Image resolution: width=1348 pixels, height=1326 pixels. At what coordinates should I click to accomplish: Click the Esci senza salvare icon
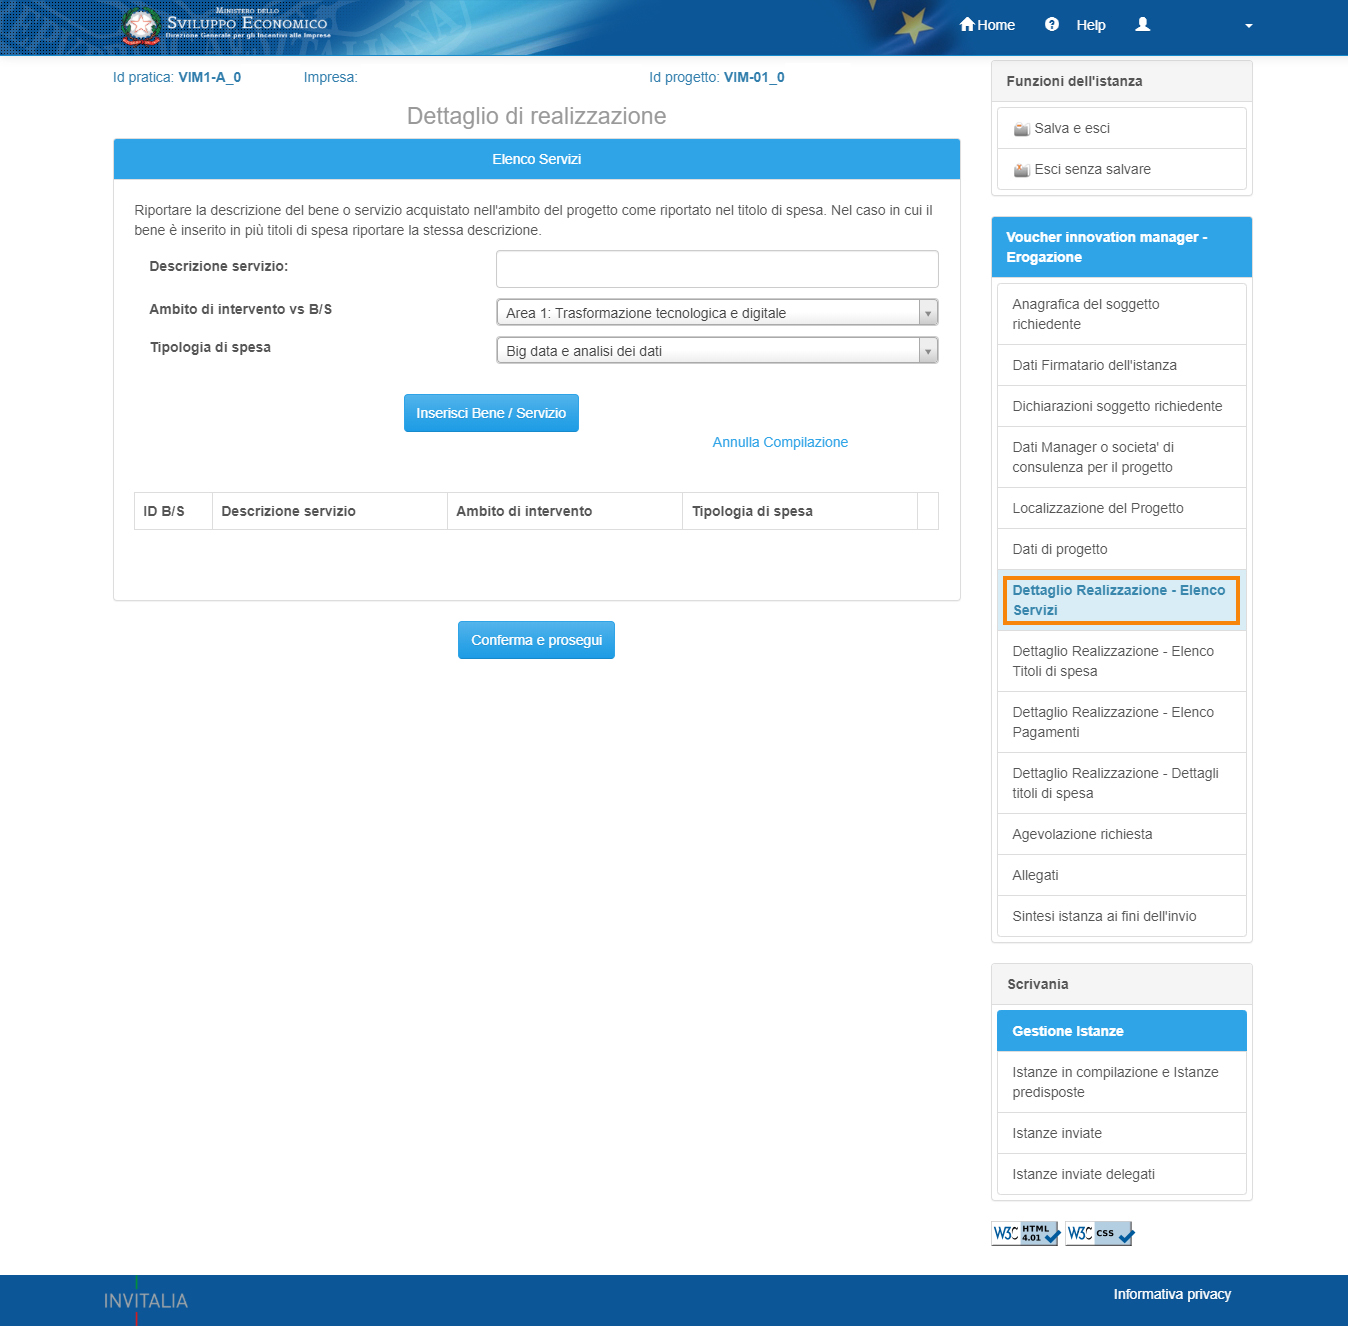1021,170
